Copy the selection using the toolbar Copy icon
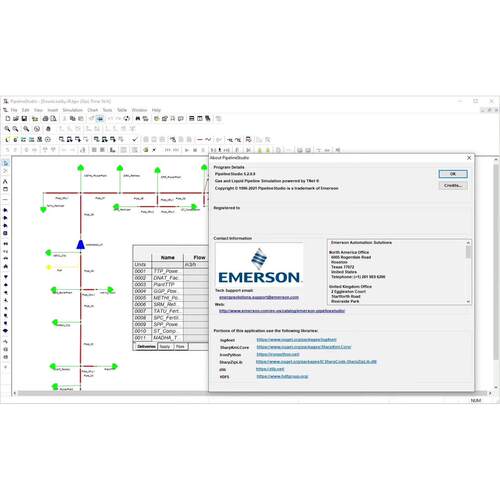Screen dimensions: 500x500 coord(72,118)
